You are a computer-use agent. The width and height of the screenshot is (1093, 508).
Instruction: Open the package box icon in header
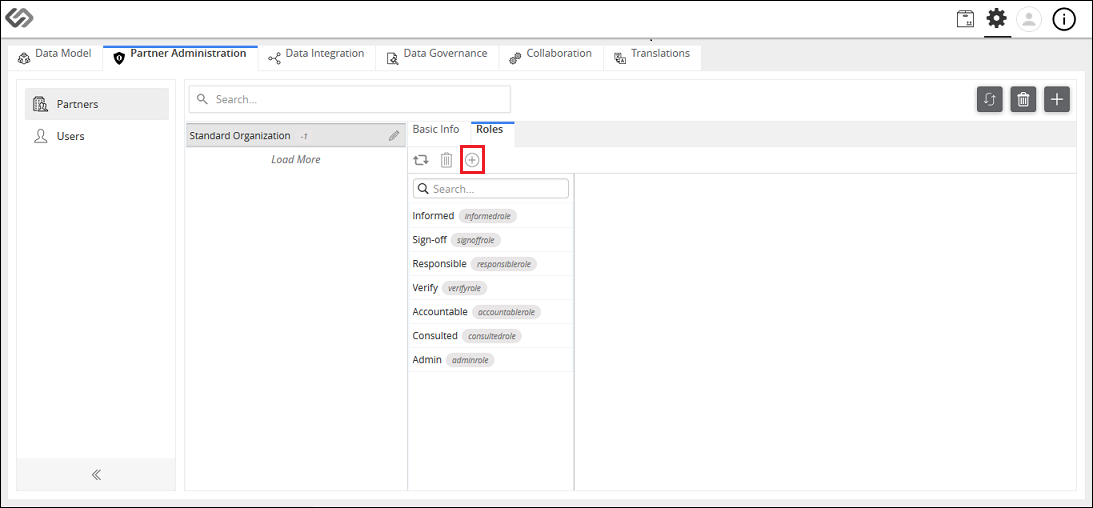pos(965,20)
